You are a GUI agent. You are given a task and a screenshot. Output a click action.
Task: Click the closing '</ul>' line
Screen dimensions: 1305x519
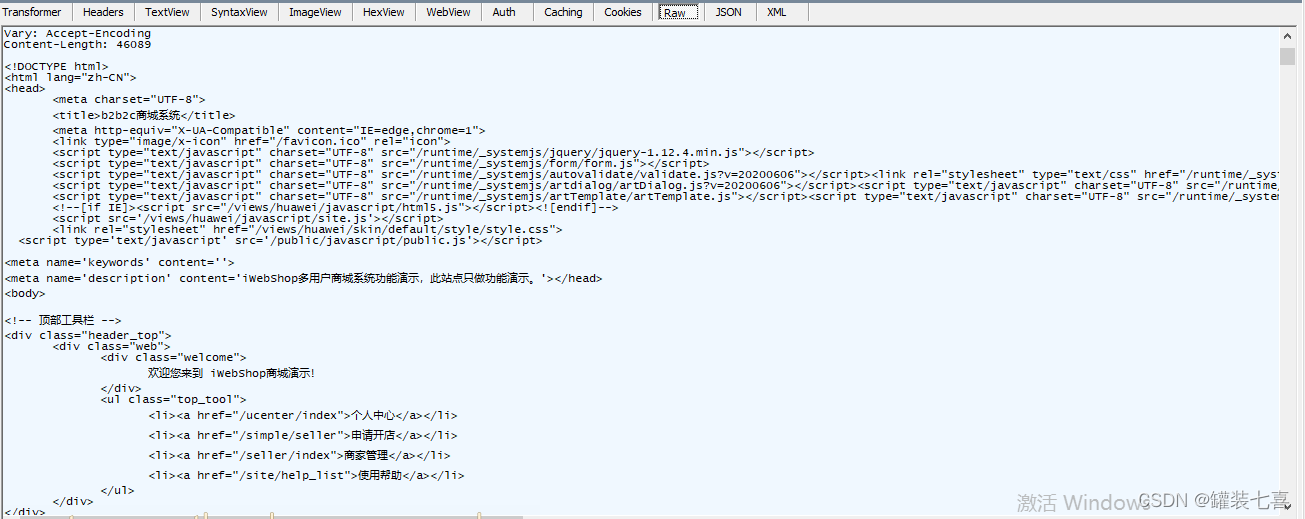(x=117, y=491)
